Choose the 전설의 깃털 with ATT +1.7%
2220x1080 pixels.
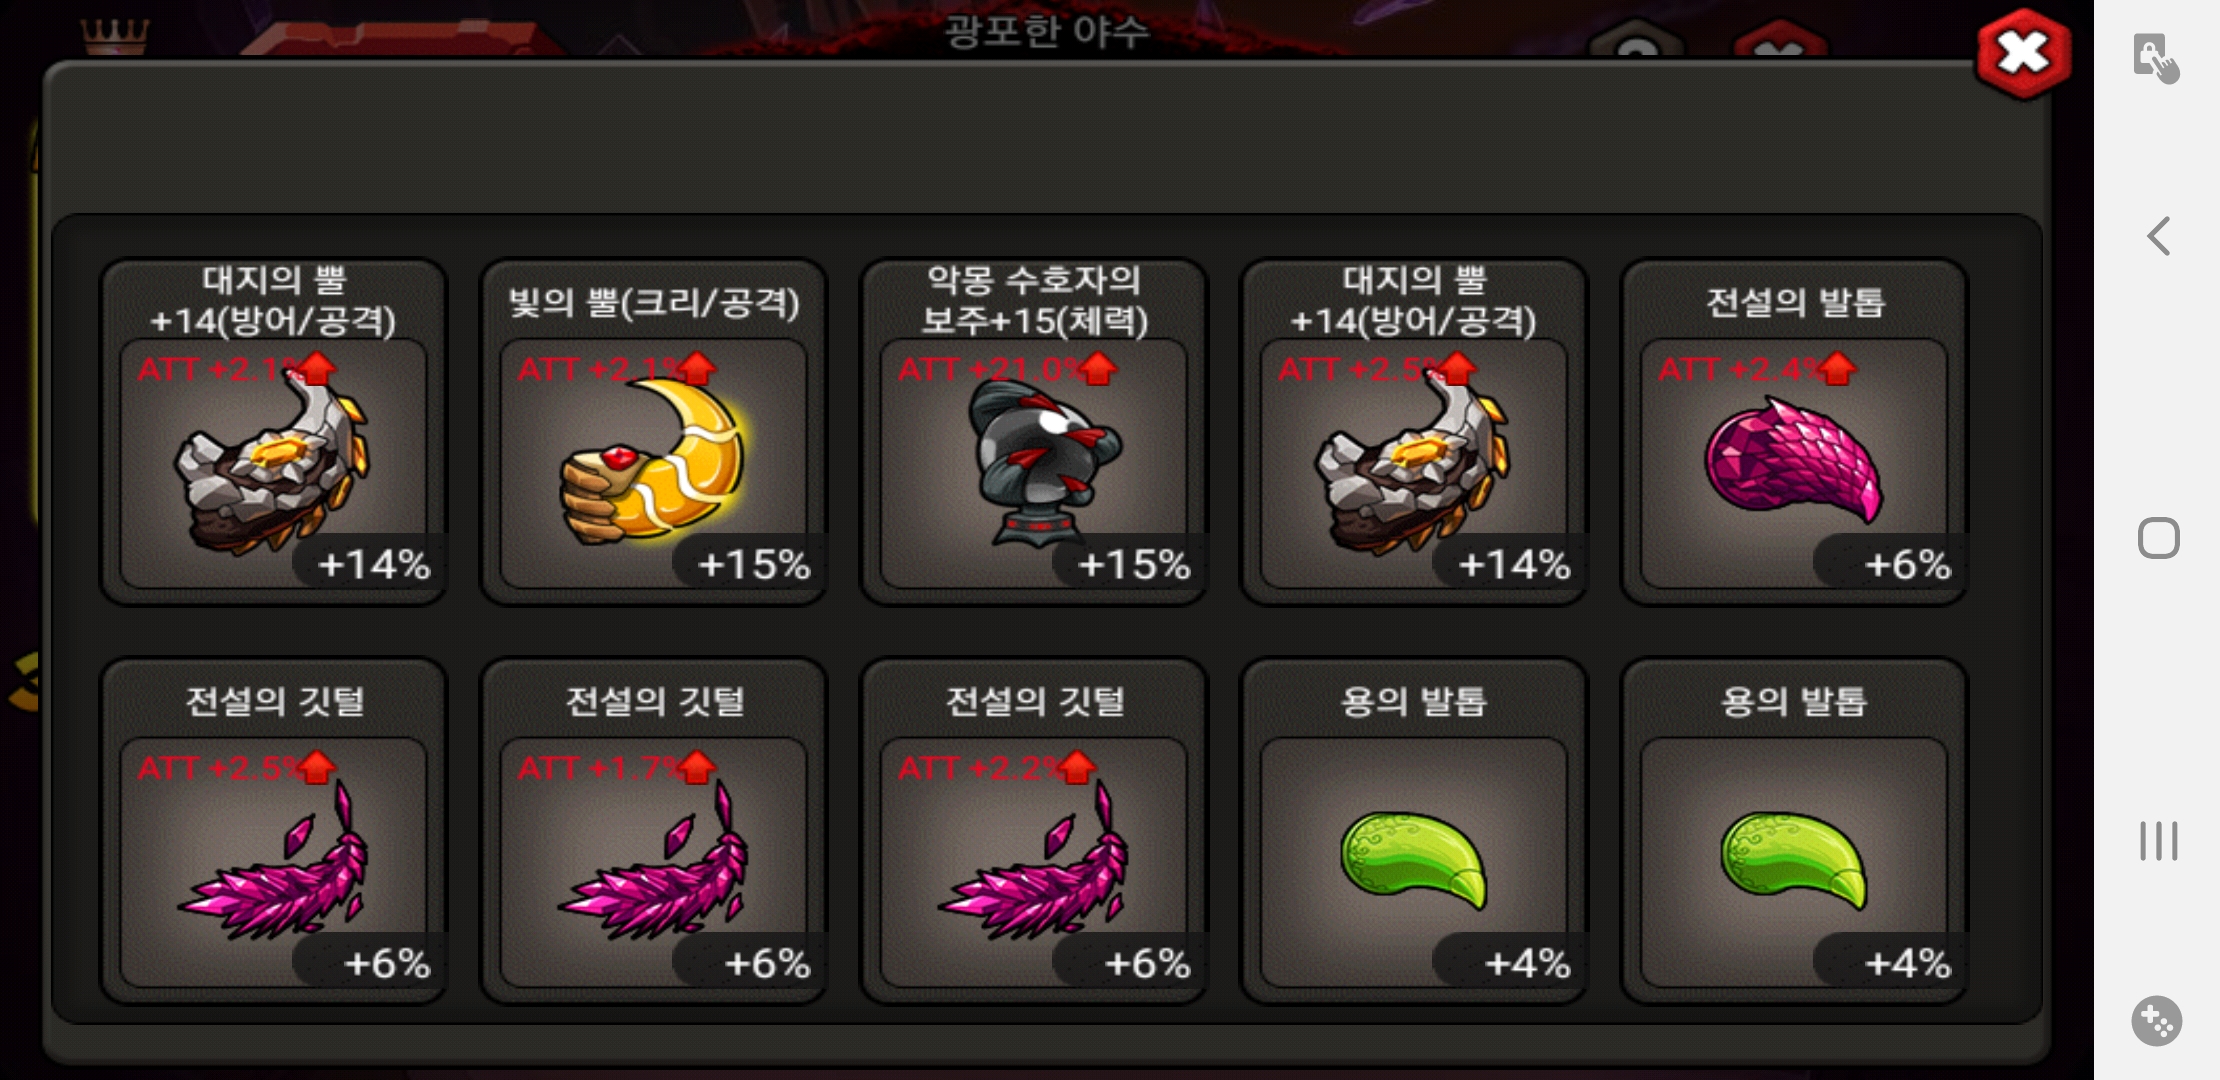click(653, 830)
